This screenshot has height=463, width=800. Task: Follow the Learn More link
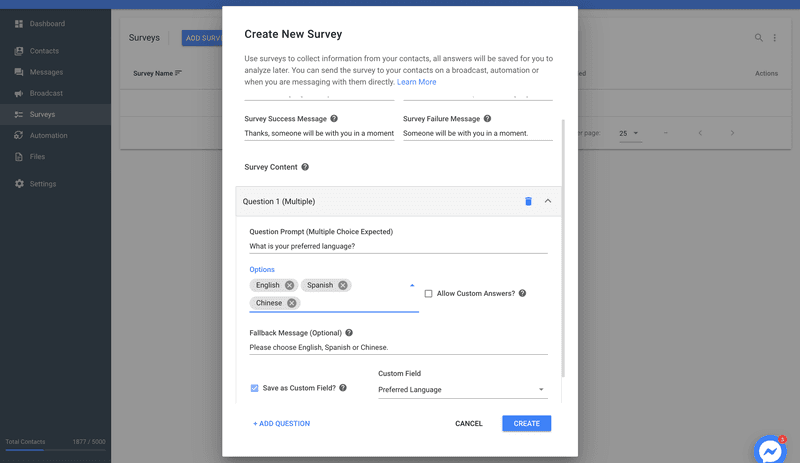(416, 82)
